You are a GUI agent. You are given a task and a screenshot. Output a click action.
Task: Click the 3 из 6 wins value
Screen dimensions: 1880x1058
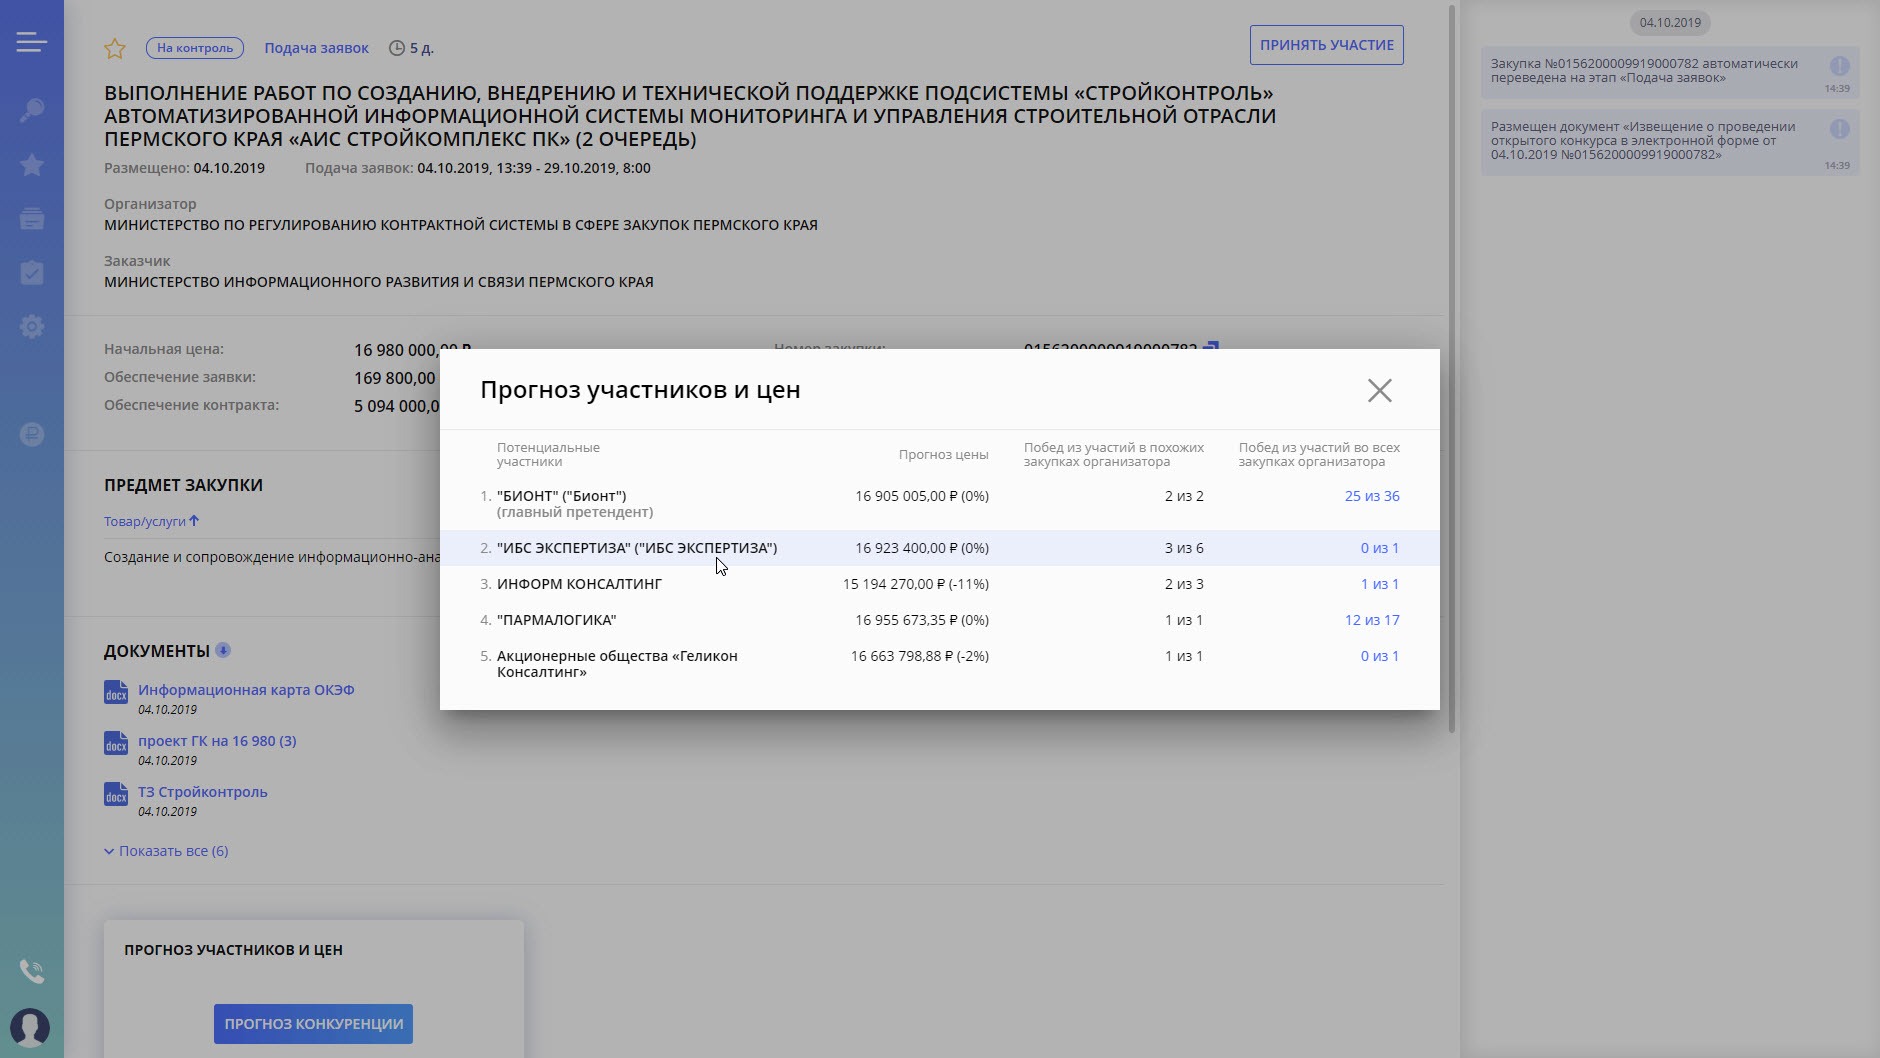pos(1184,548)
